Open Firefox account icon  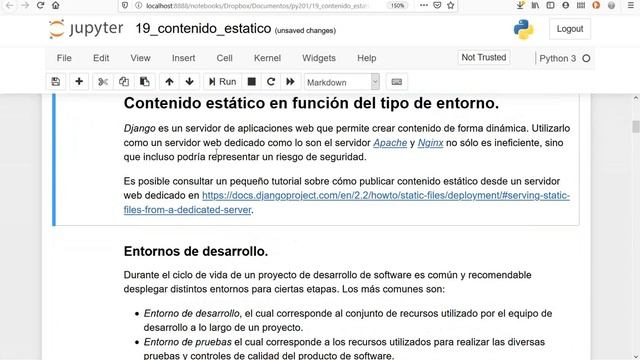click(565, 5)
